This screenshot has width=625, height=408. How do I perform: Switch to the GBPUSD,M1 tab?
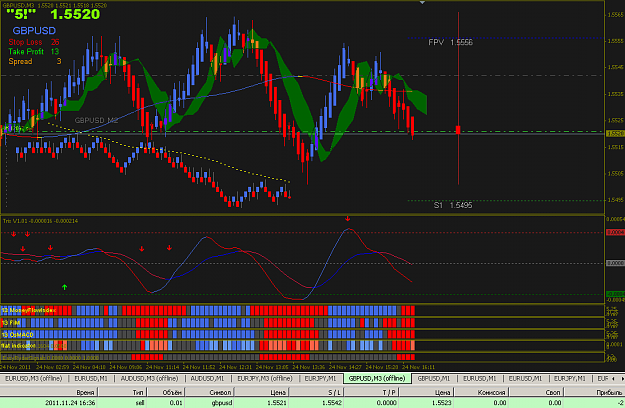tap(434, 378)
